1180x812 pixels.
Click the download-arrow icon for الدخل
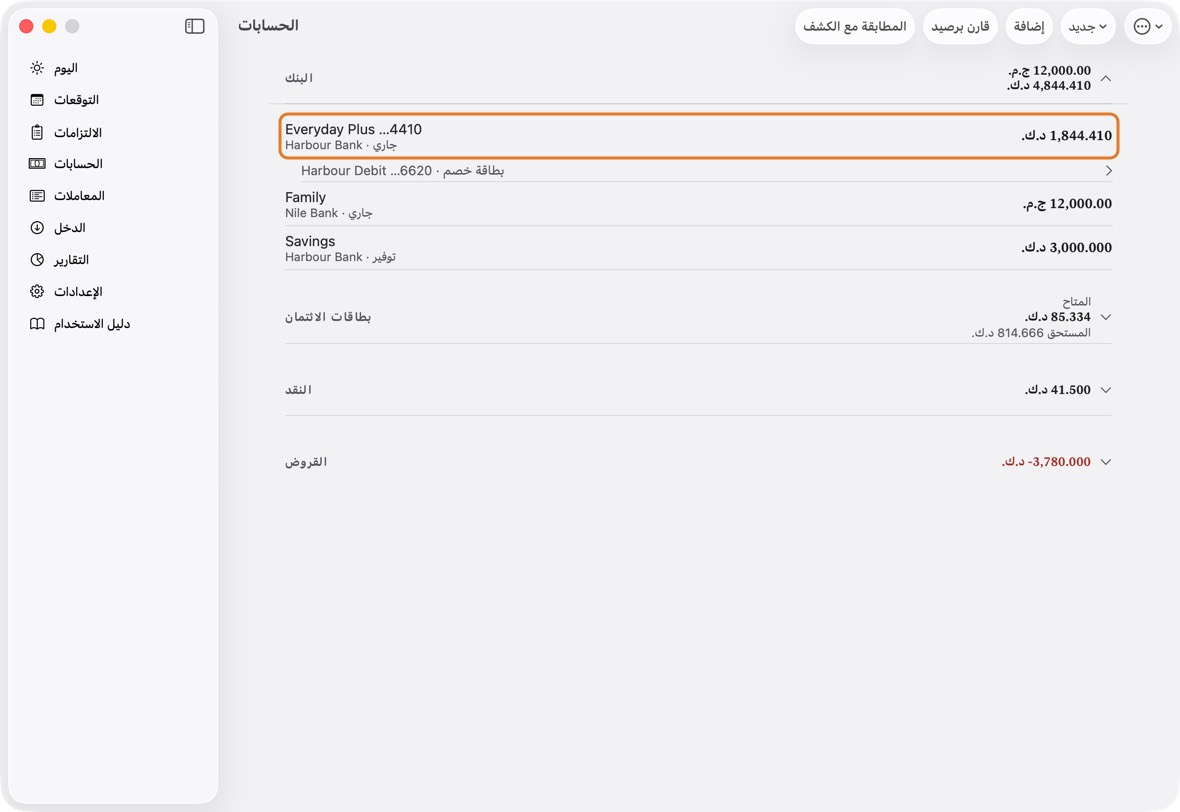(37, 227)
